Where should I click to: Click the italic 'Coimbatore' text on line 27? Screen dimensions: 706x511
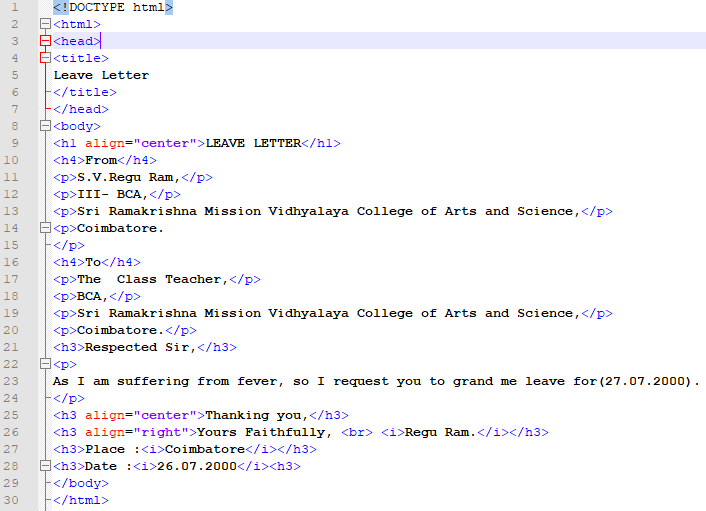pos(205,449)
